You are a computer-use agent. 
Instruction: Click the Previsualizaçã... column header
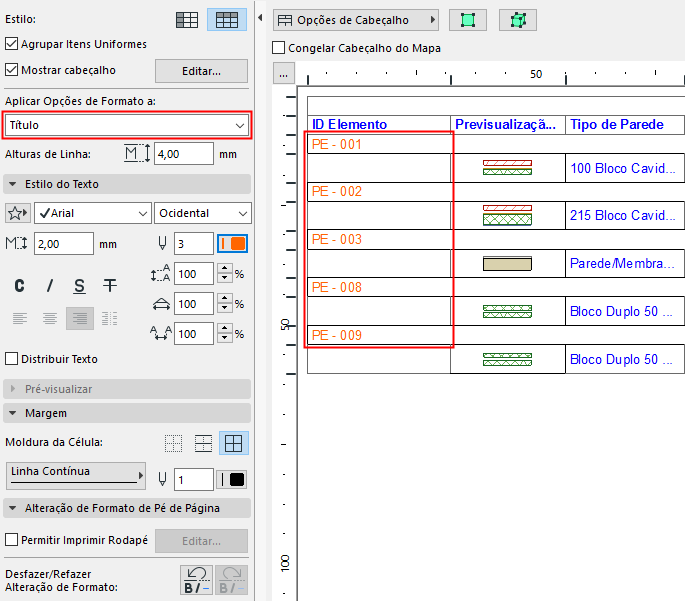point(508,124)
